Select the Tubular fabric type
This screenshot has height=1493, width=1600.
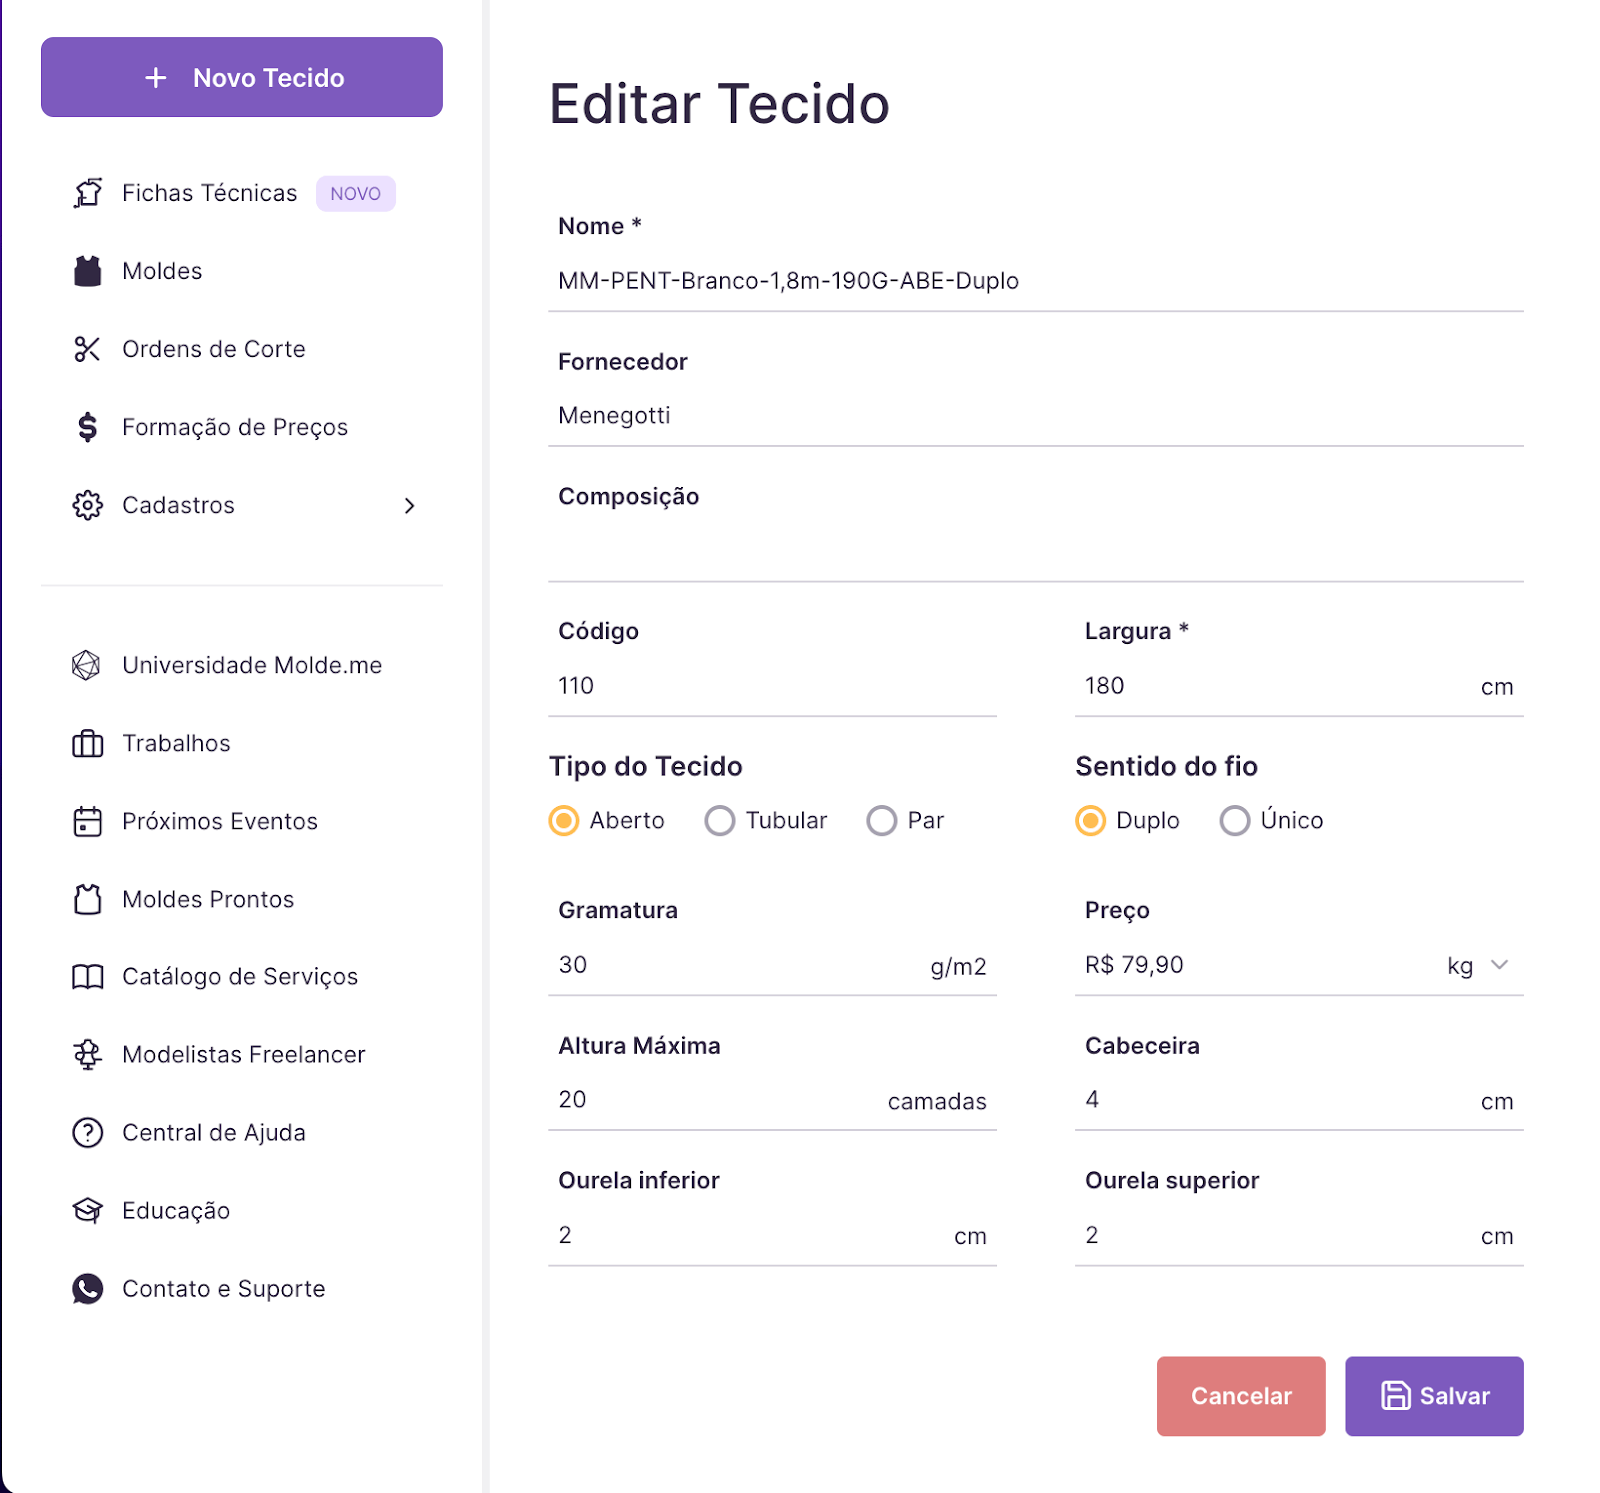pyautogui.click(x=720, y=821)
